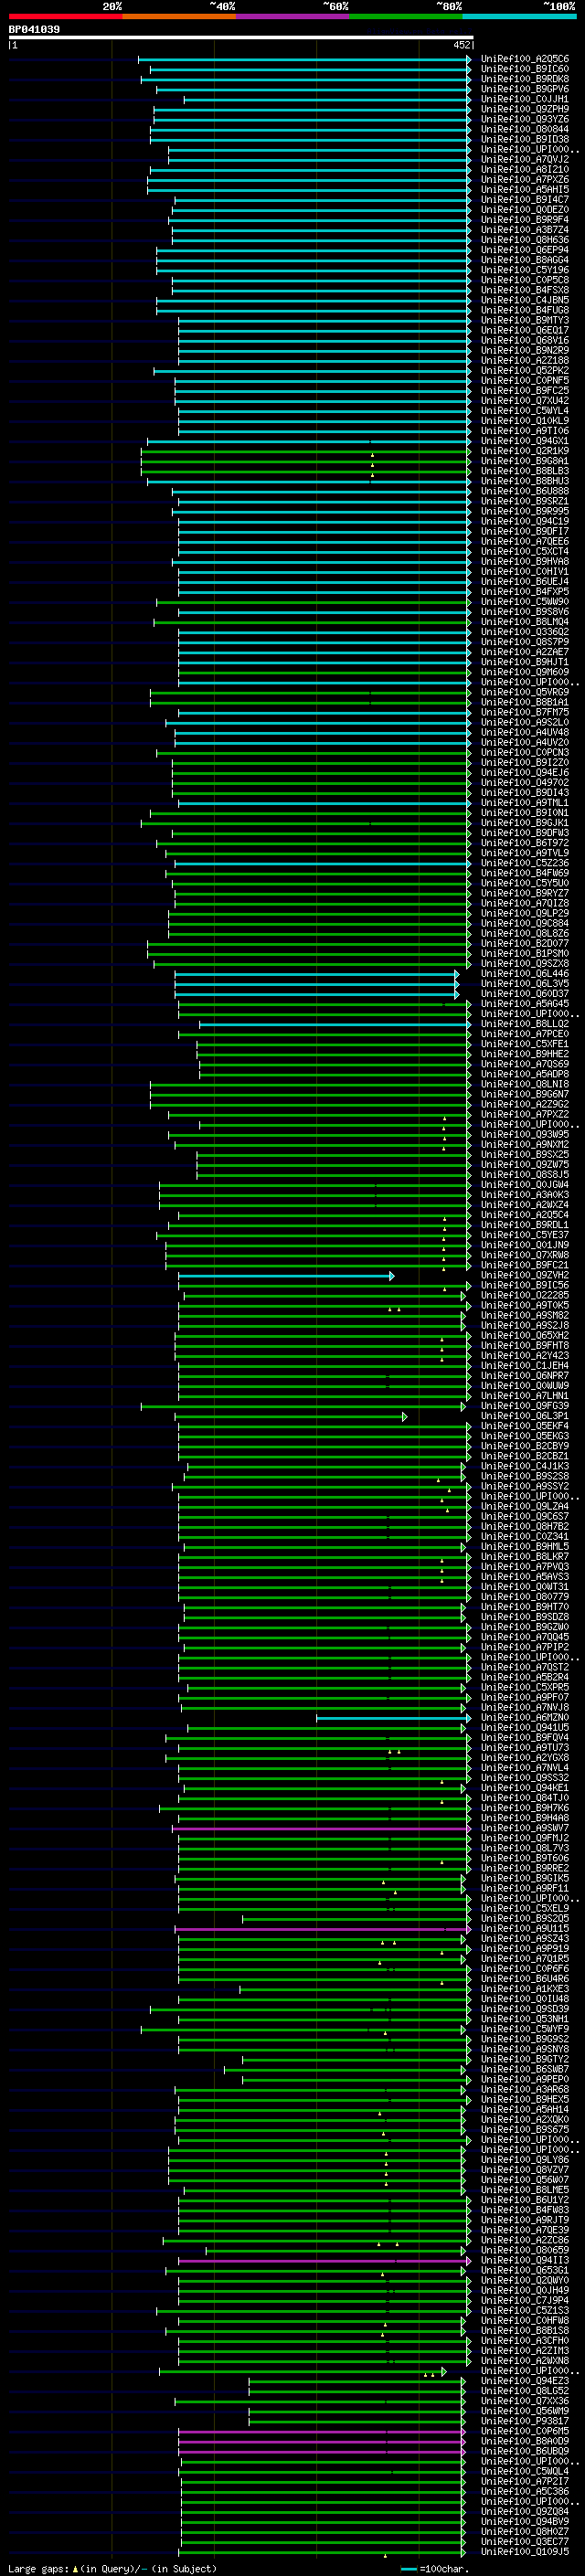Select the label UniRef100_Q9ZPH9
The width and height of the screenshot is (585, 2576).
(525, 110)
